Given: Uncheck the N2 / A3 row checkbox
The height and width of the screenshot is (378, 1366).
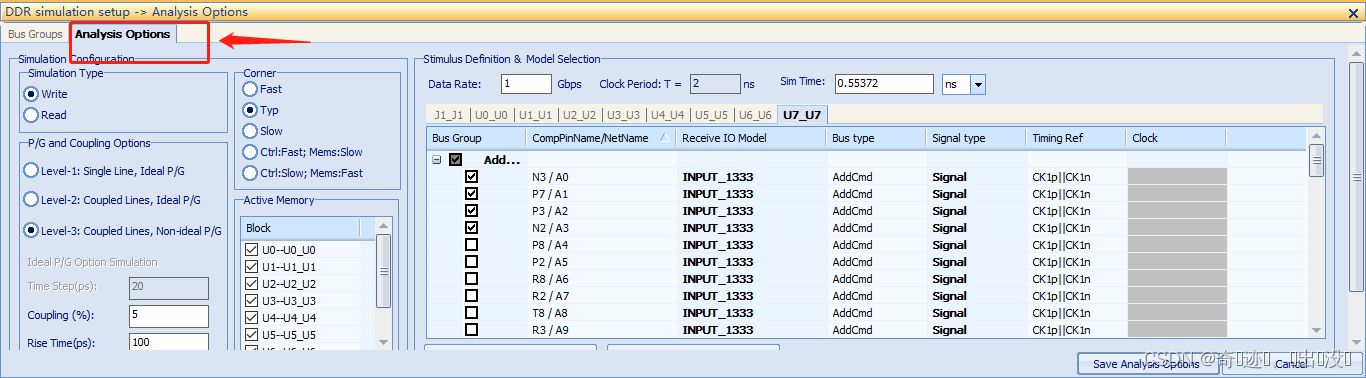Looking at the screenshot, I should pyautogui.click(x=471, y=228).
